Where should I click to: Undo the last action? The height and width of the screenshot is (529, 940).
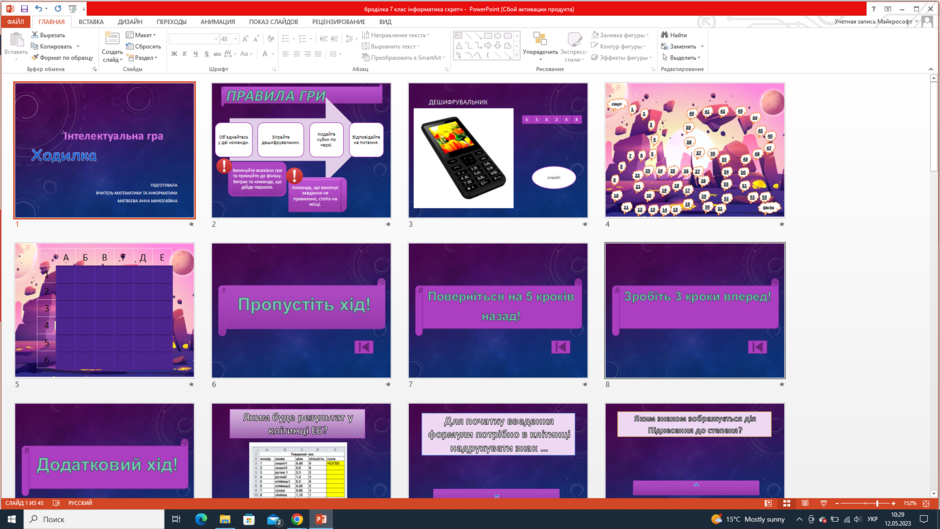point(38,9)
